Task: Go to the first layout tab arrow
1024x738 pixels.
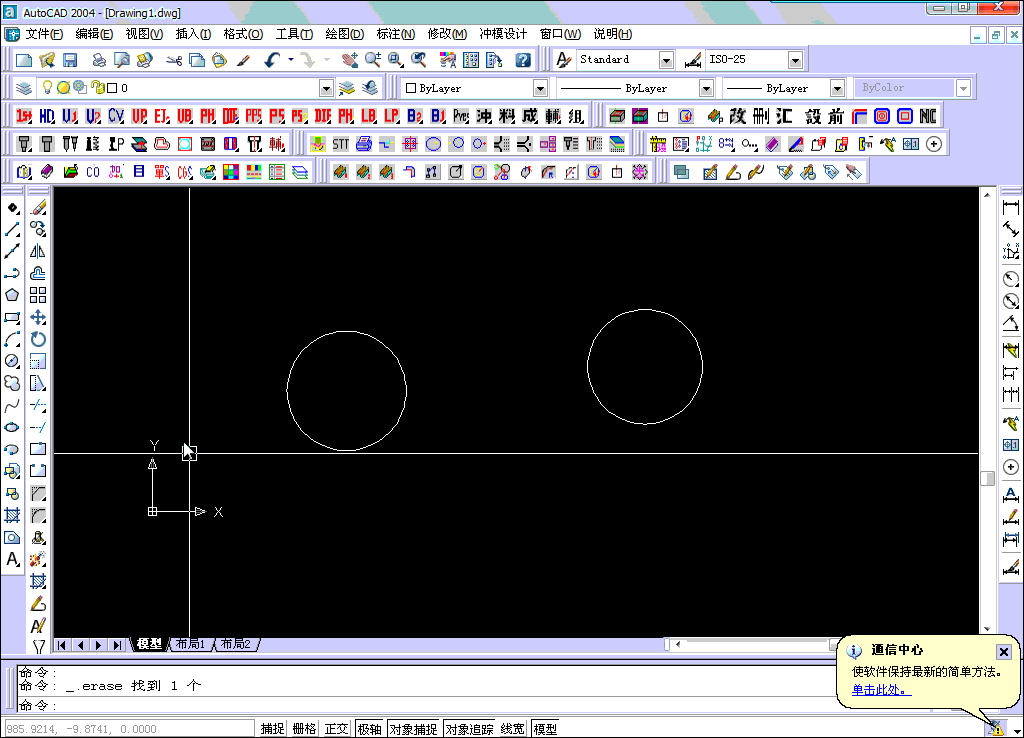Action: coord(61,645)
